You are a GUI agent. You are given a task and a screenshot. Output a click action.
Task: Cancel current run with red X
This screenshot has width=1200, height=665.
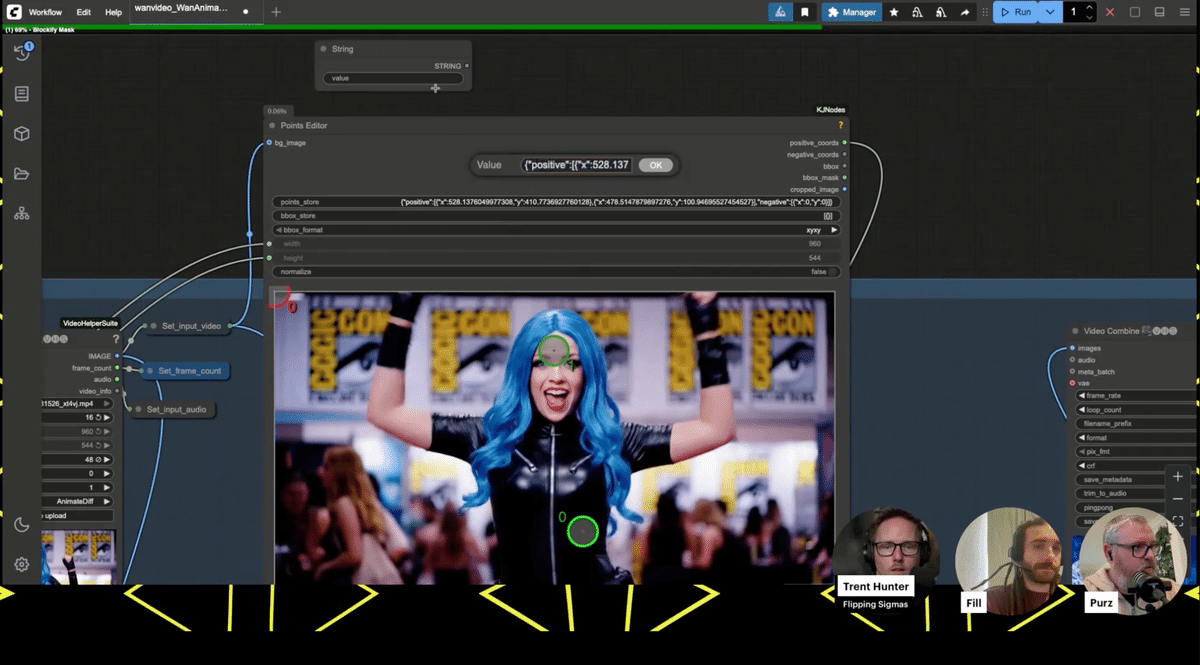(1110, 12)
